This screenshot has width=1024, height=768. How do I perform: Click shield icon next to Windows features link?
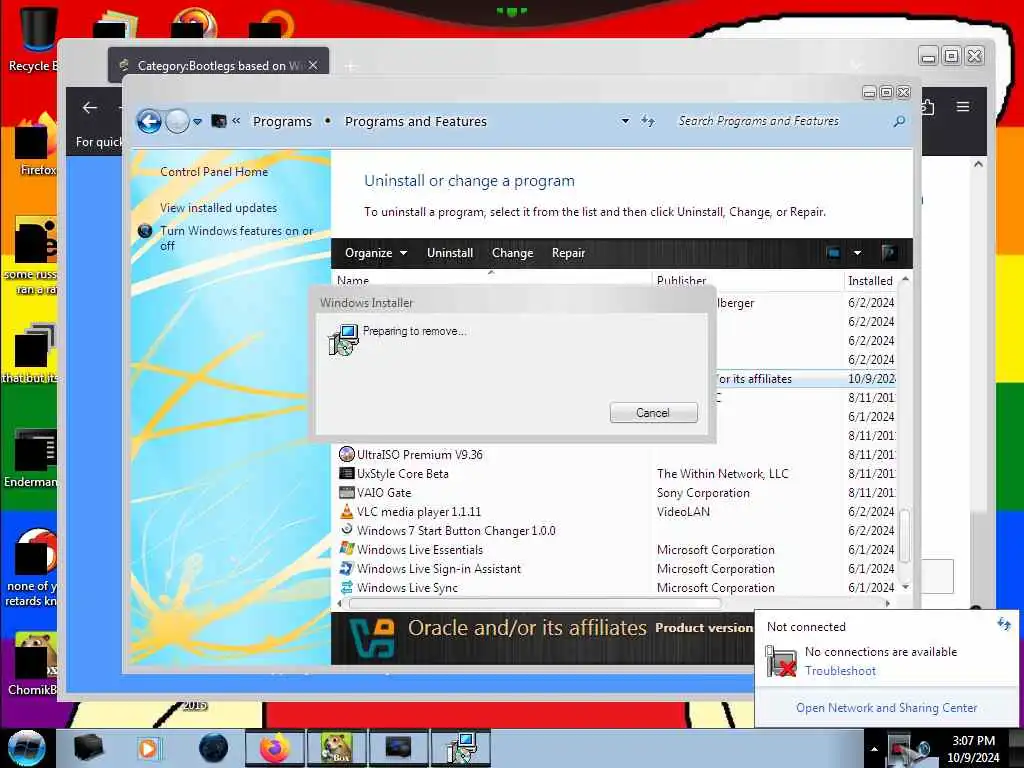click(x=145, y=231)
